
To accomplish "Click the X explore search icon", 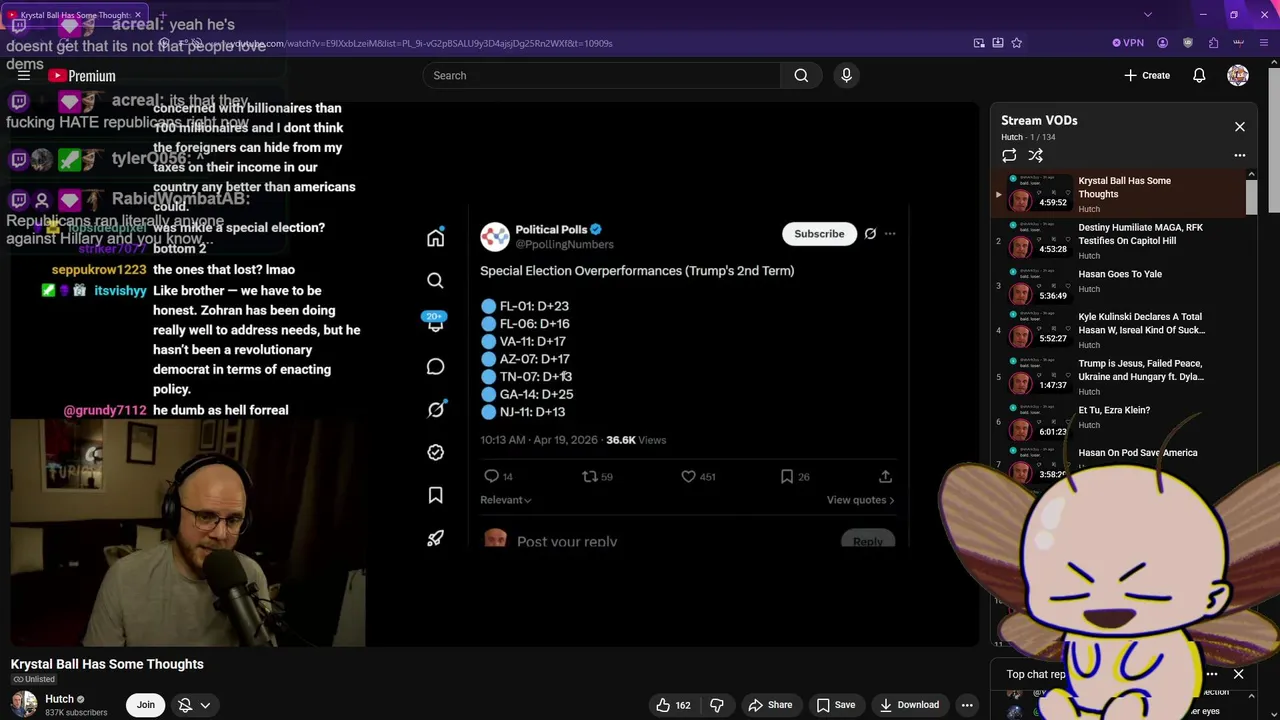I will [435, 281].
